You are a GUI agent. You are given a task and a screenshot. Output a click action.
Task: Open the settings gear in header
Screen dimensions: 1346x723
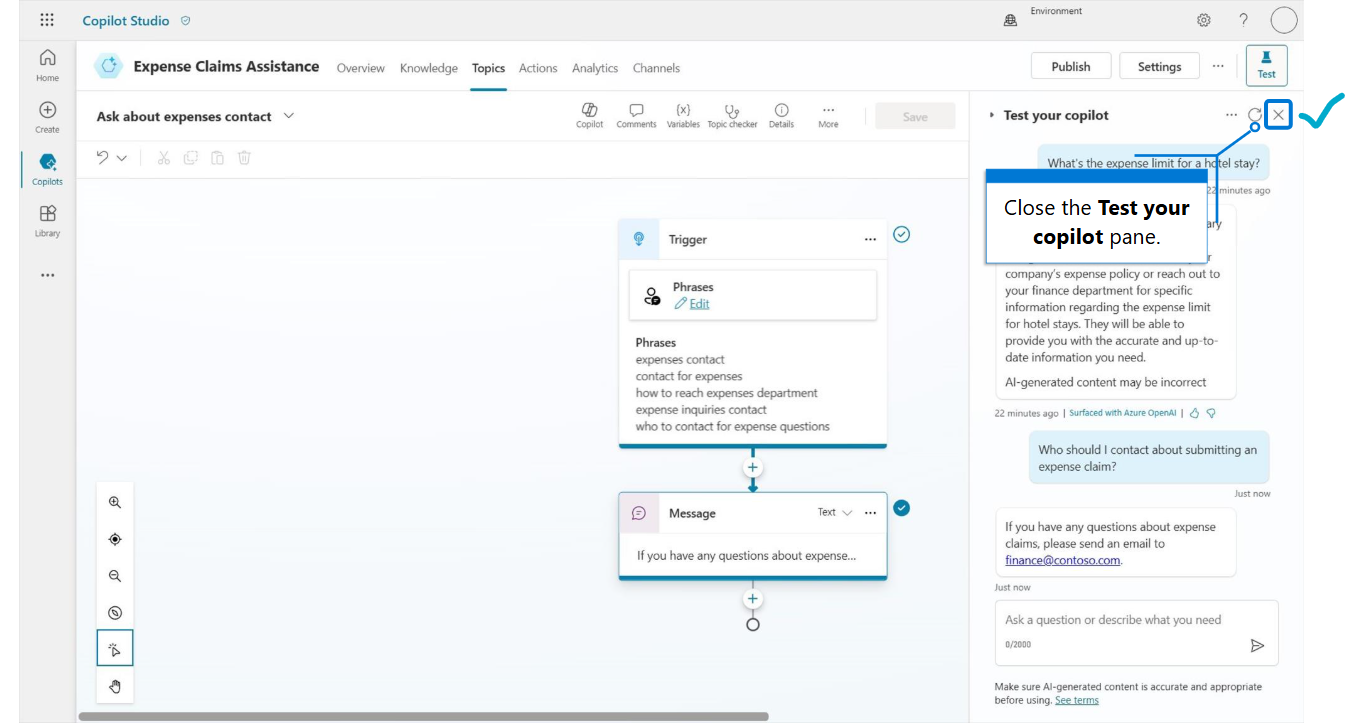tap(1204, 20)
